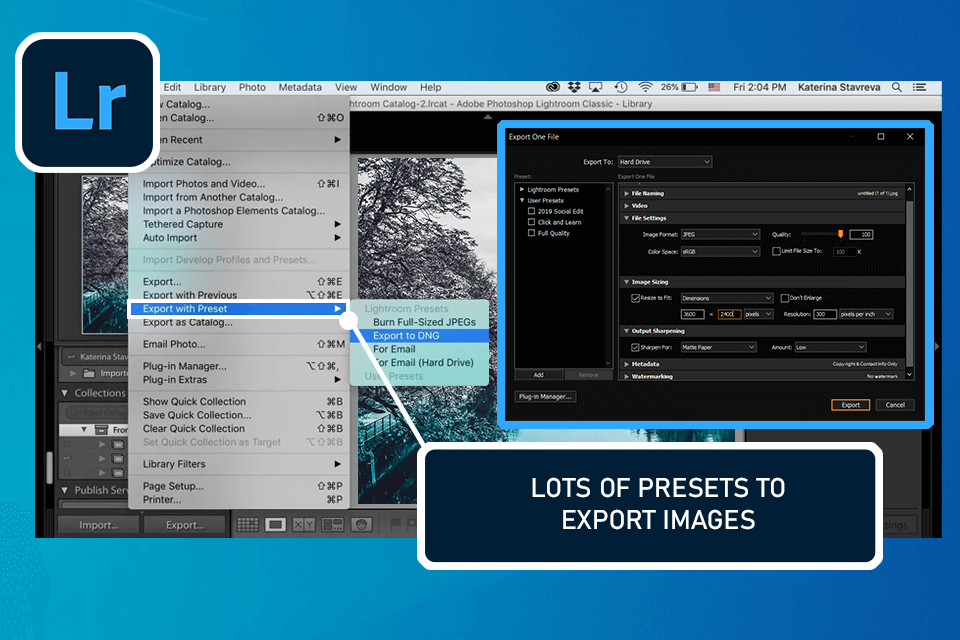The width and height of the screenshot is (960, 640).
Task: Collapse the right panel via edge arrow
Action: tap(937, 347)
